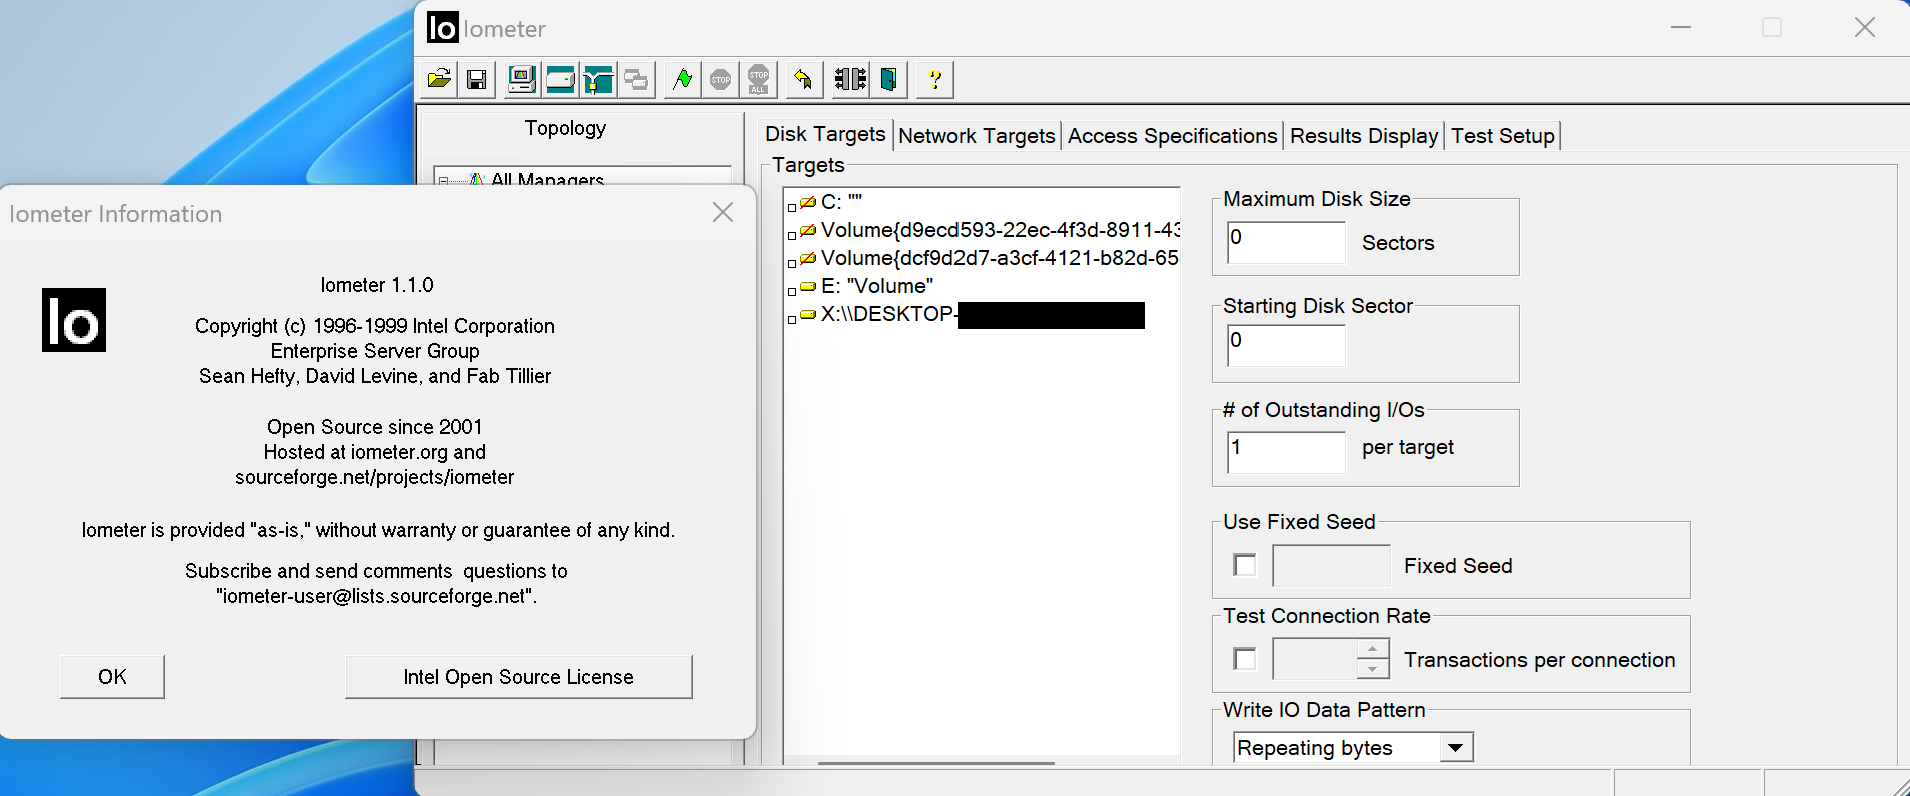The image size is (1910, 796).
Task: Click the "Iometer 1.1.0" version text
Action: 377,285
